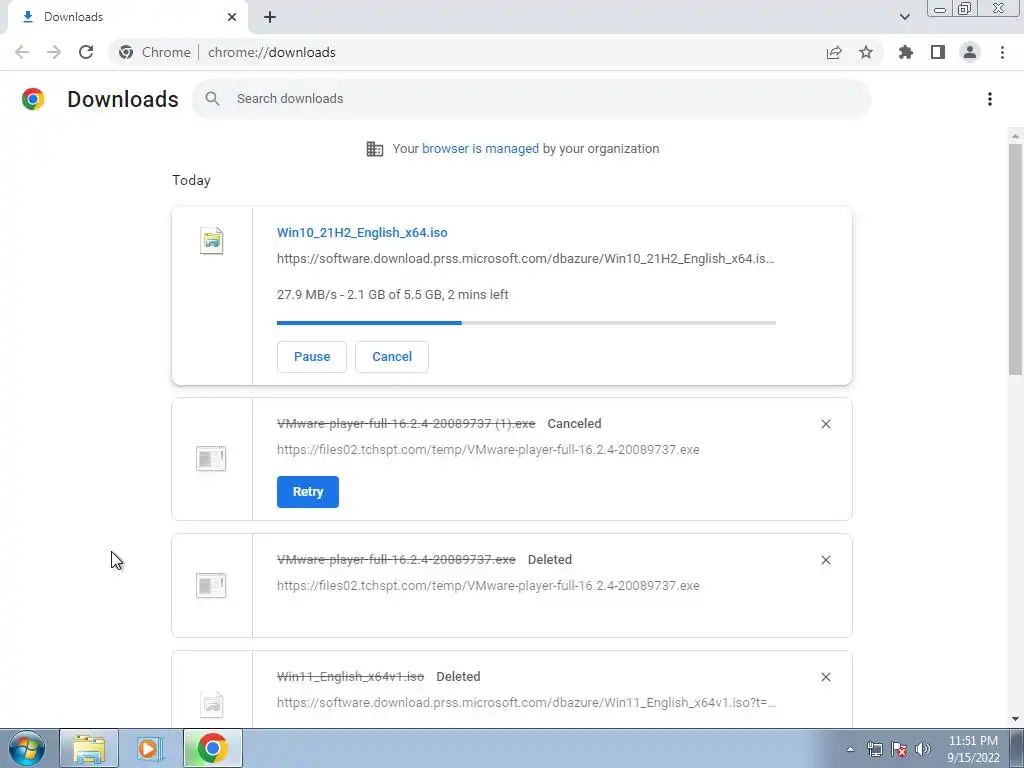Click the strikethrough Win11_English_x64v1.iso filename
Image resolution: width=1024 pixels, height=768 pixels.
tap(350, 677)
